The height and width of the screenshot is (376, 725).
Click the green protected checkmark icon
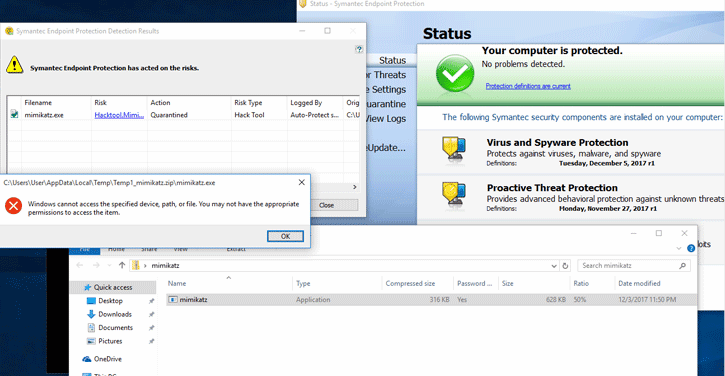click(x=455, y=73)
